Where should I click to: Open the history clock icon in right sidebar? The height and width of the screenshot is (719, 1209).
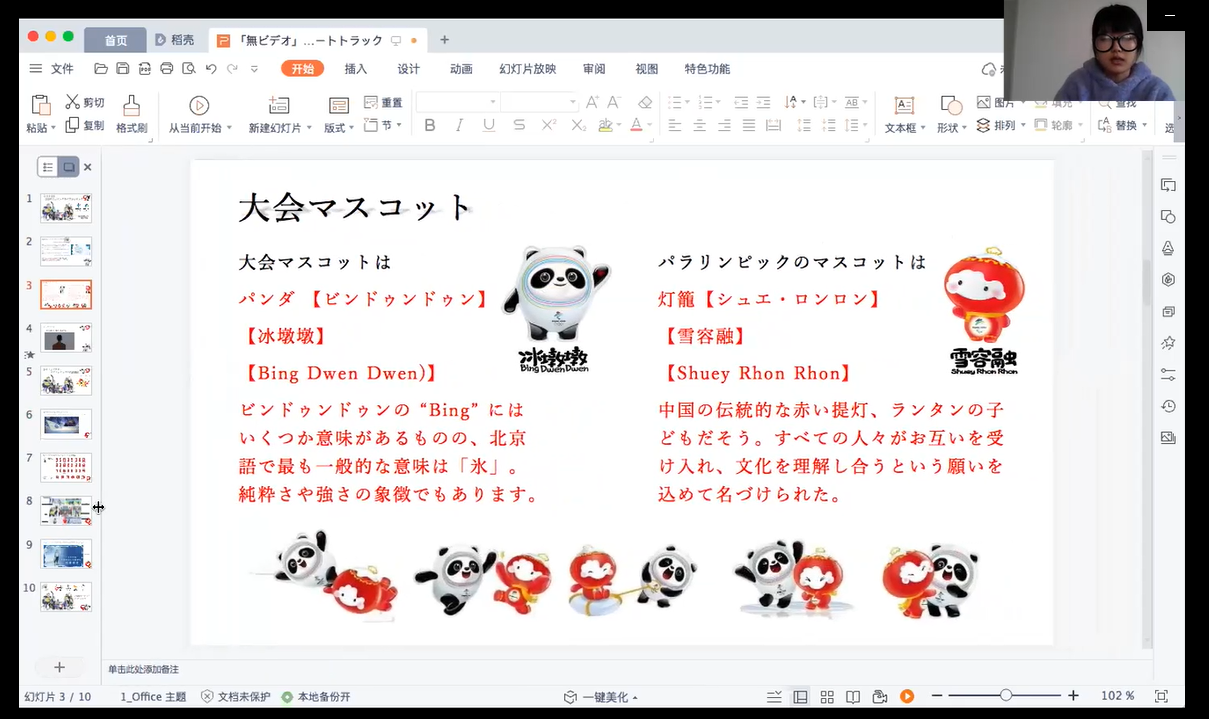[1168, 406]
